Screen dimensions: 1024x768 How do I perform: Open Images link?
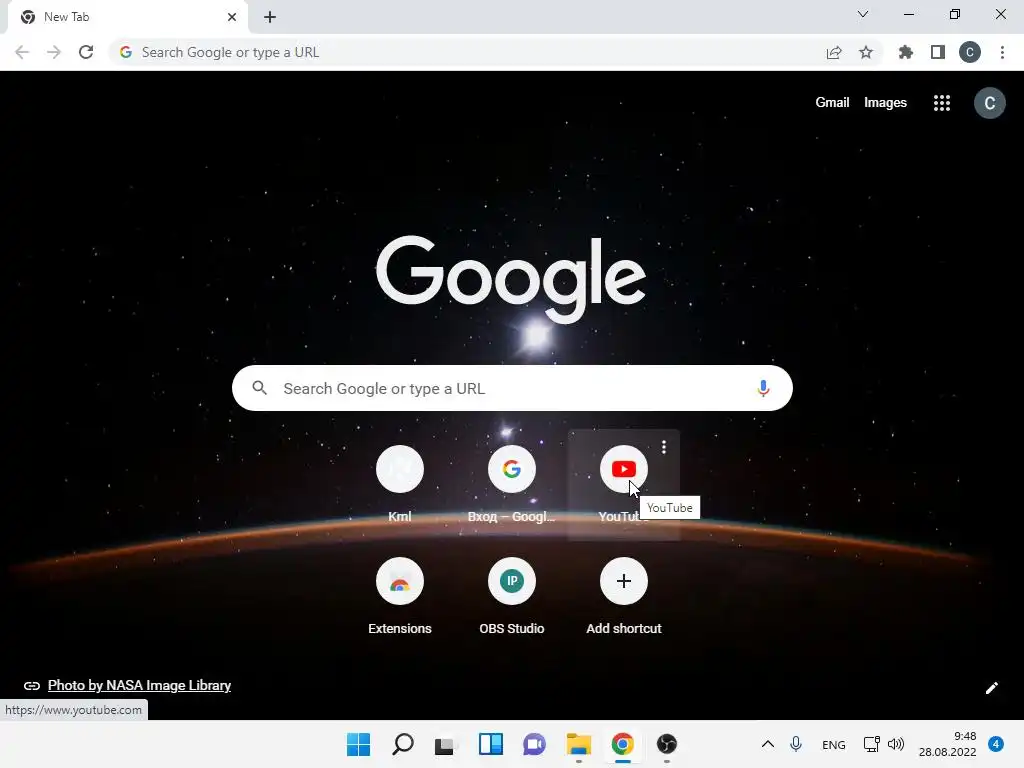click(885, 103)
